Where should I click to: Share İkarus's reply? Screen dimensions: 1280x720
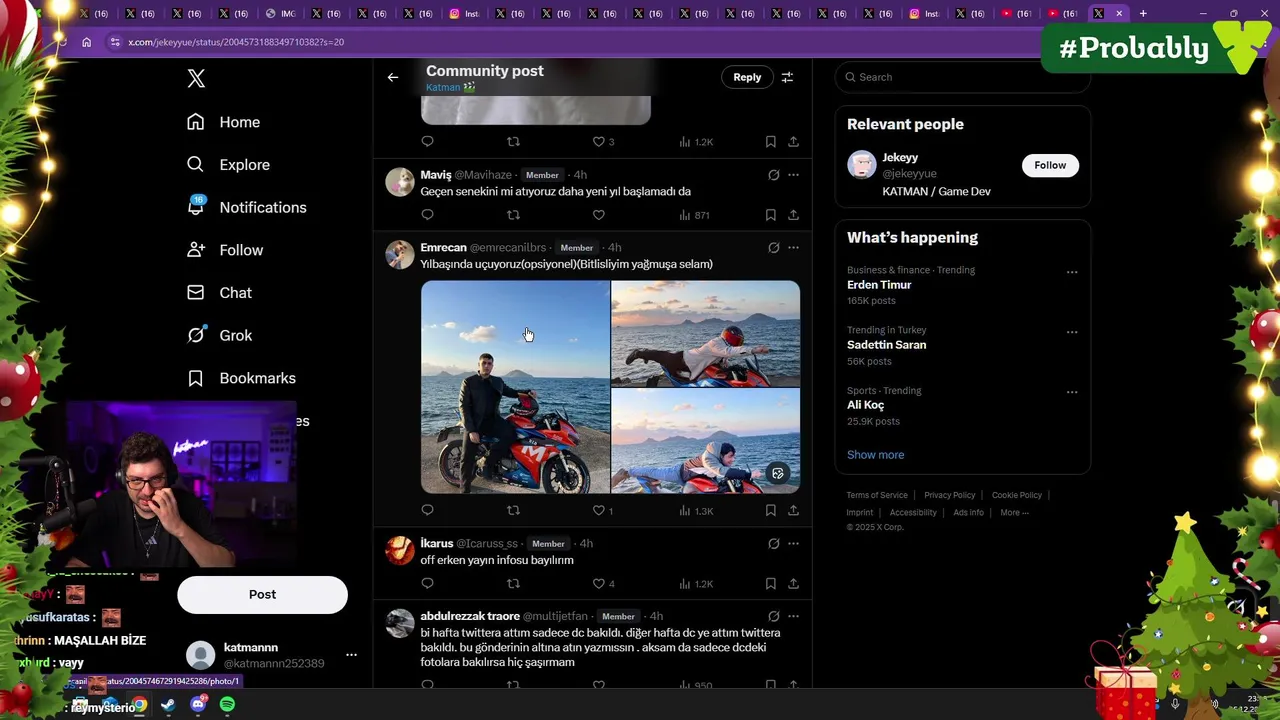[793, 584]
